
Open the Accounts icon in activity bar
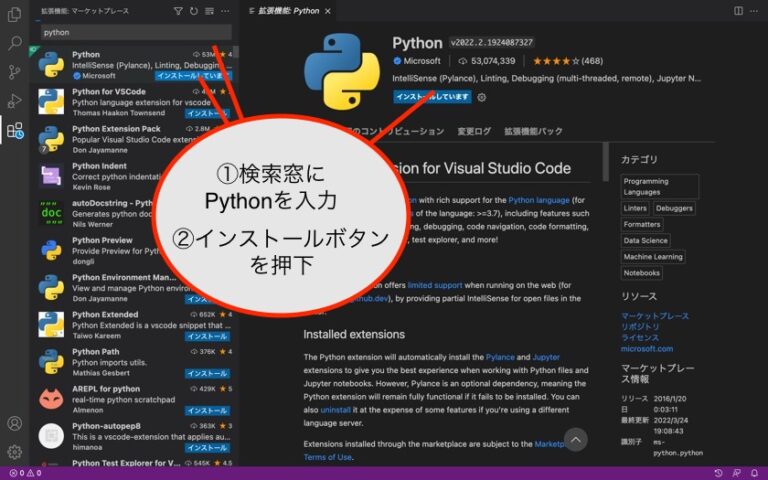pos(14,424)
